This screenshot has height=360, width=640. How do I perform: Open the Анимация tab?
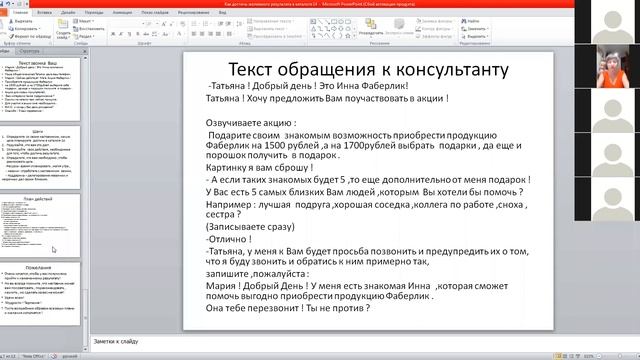tap(122, 13)
